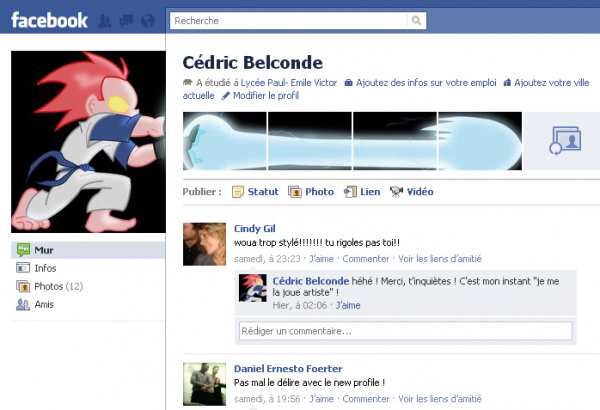
Task: Click inside the Recherche search field
Action: point(289,21)
